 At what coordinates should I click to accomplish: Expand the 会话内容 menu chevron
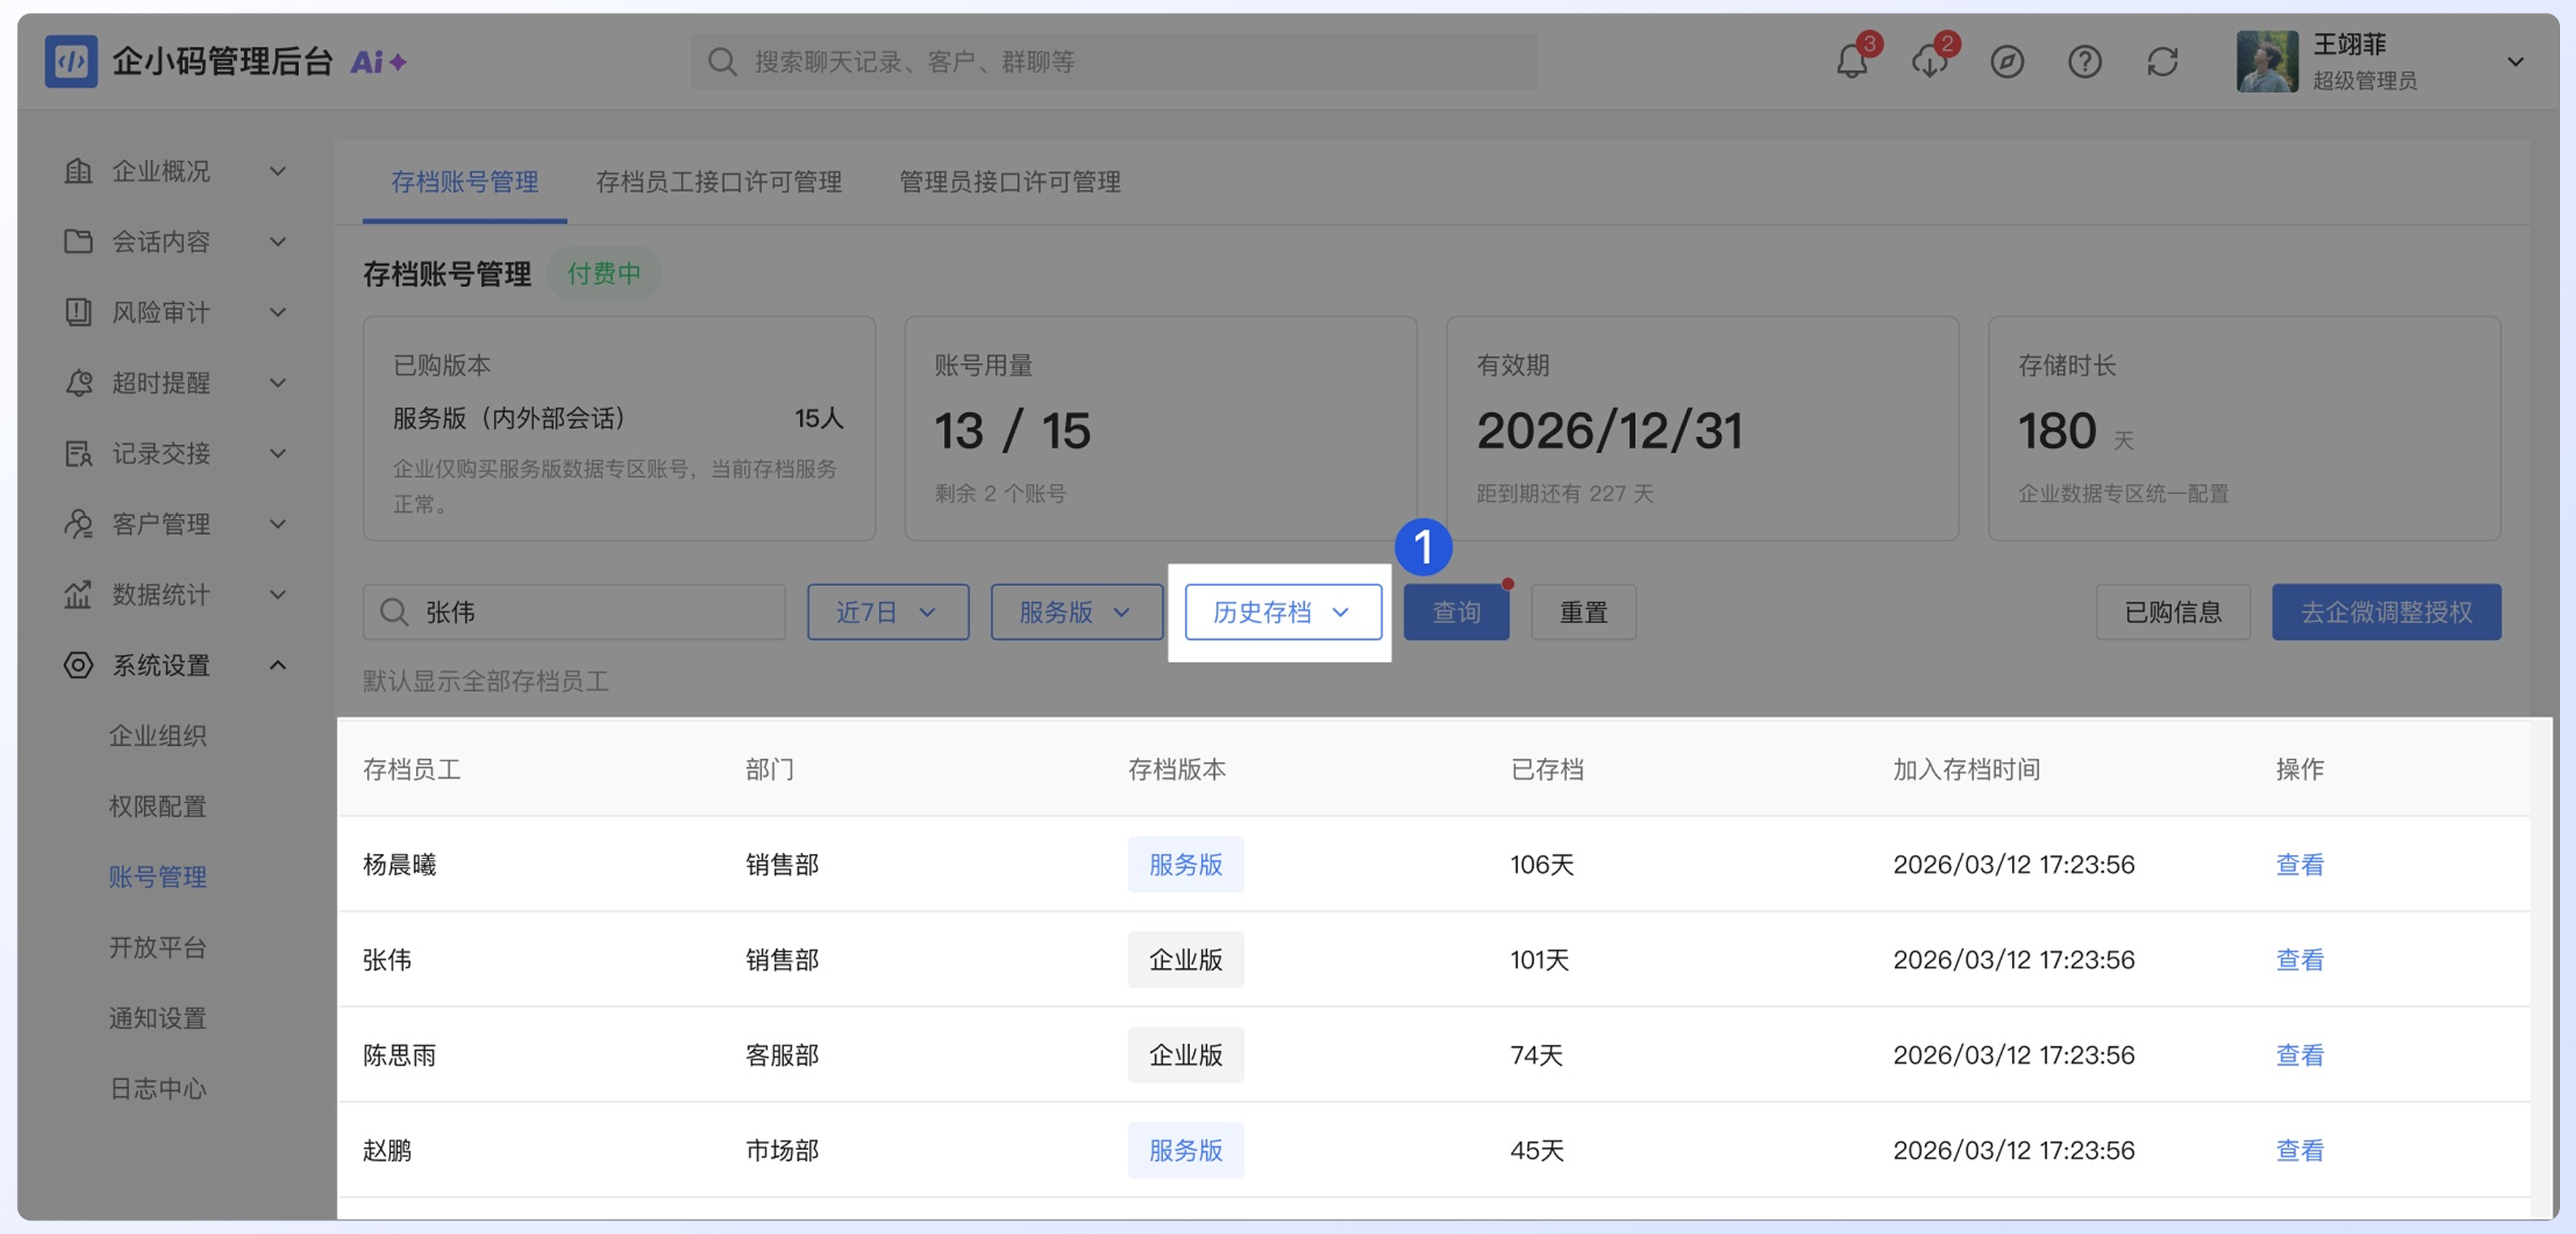(x=278, y=241)
